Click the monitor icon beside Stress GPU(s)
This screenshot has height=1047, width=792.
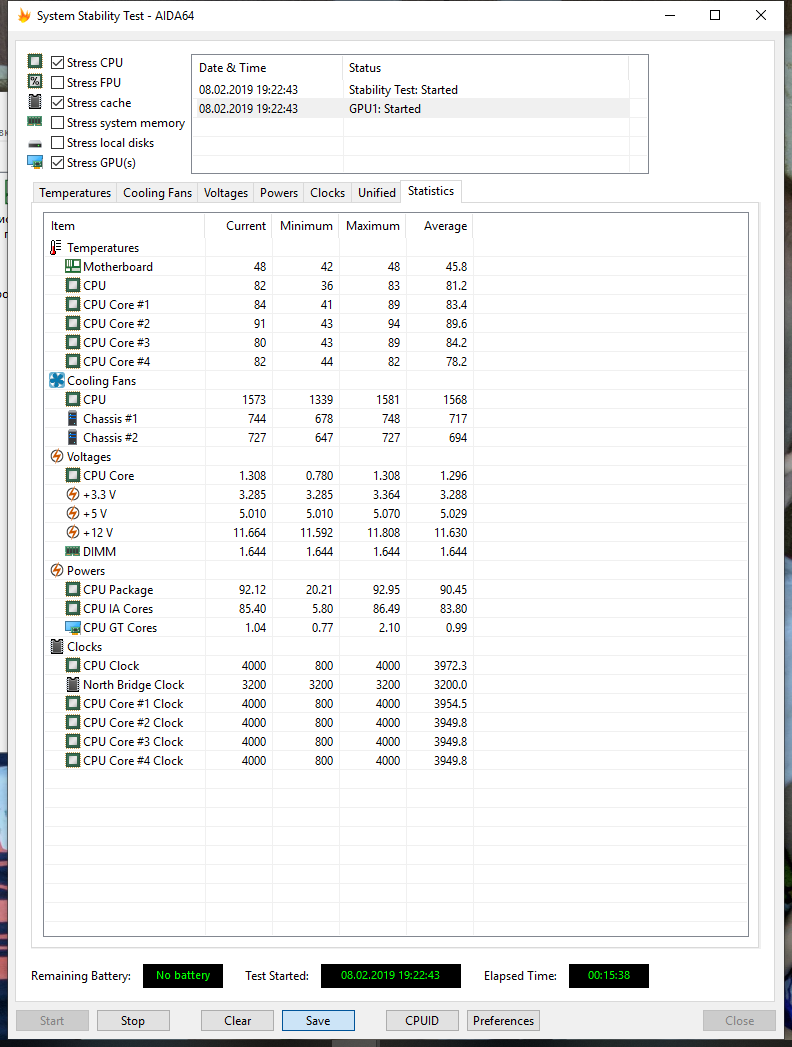(x=35, y=162)
